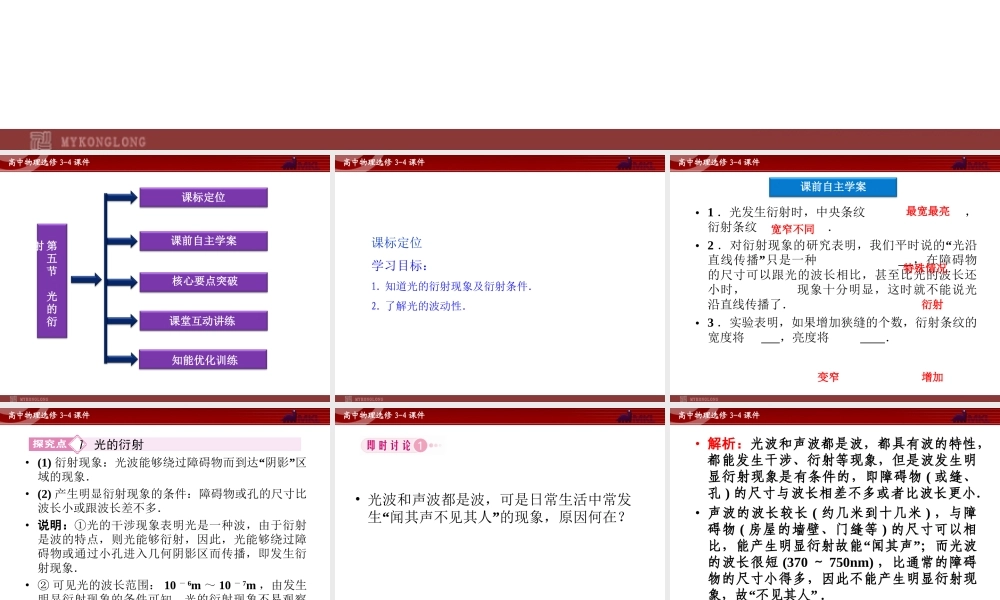Viewport: 1000px width, 600px height.
Task: Click the arrow pointing to 课标定位
Action: point(121,198)
